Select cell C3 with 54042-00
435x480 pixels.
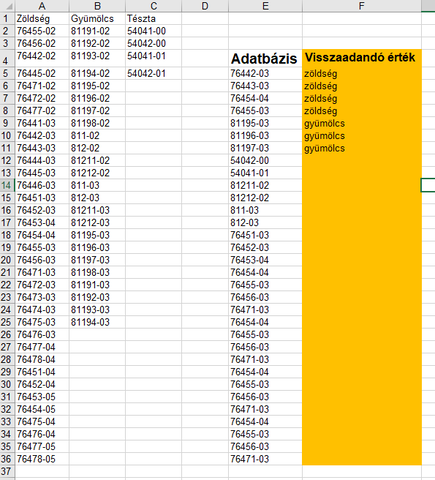154,43
